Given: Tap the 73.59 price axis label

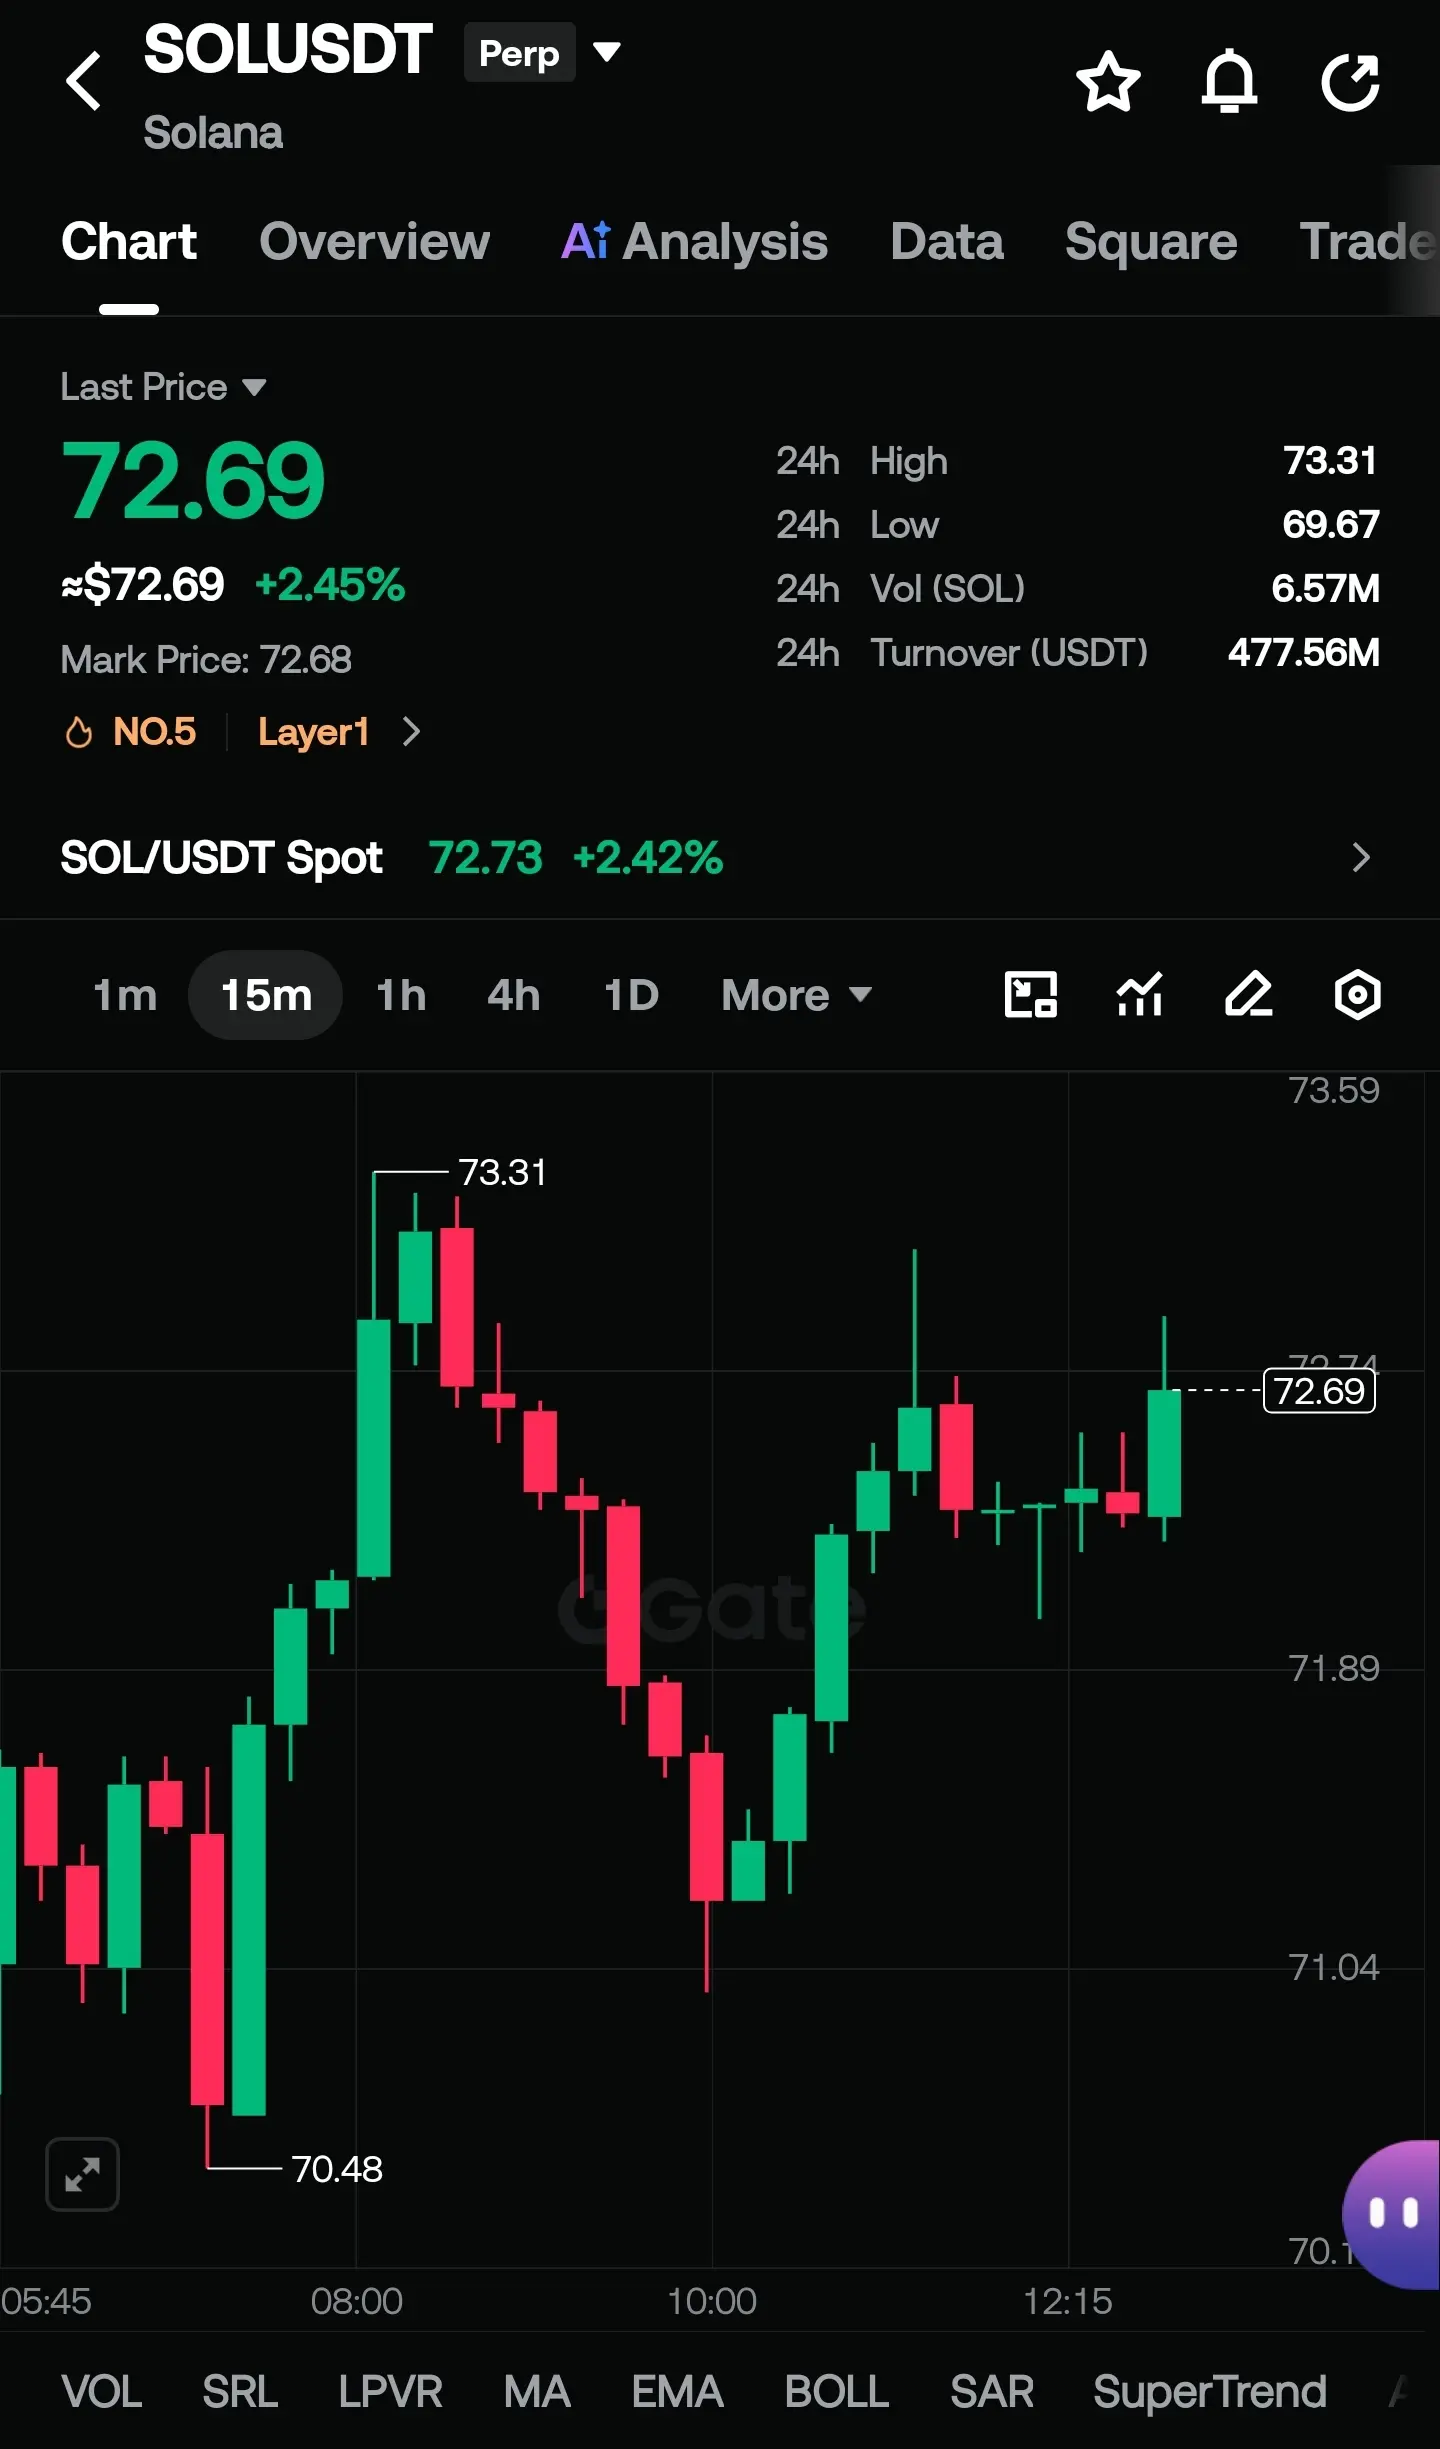Looking at the screenshot, I should pos(1334,1090).
